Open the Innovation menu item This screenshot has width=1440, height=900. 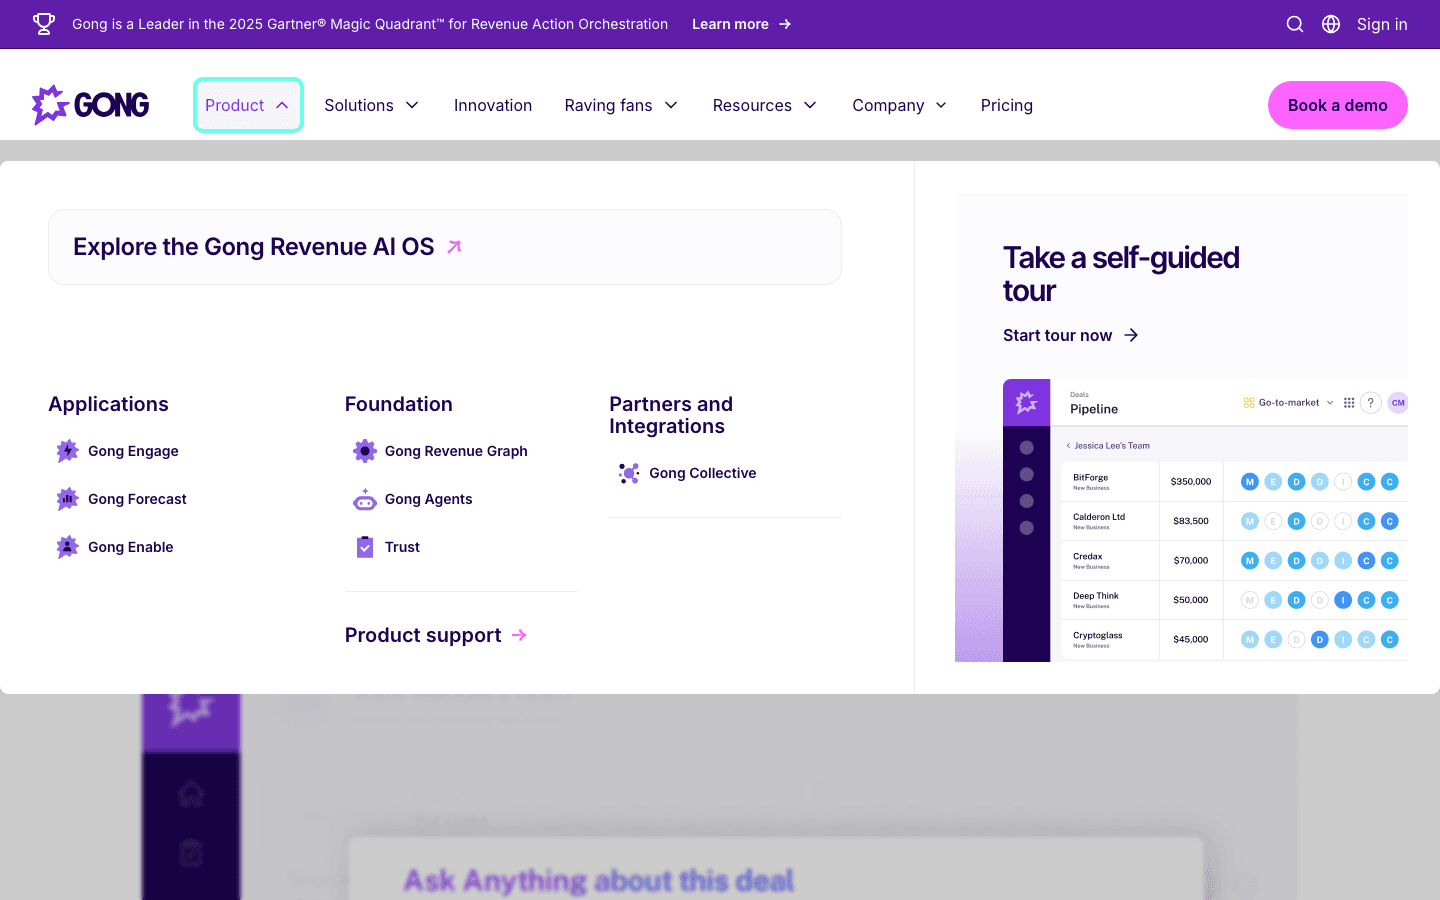493,105
